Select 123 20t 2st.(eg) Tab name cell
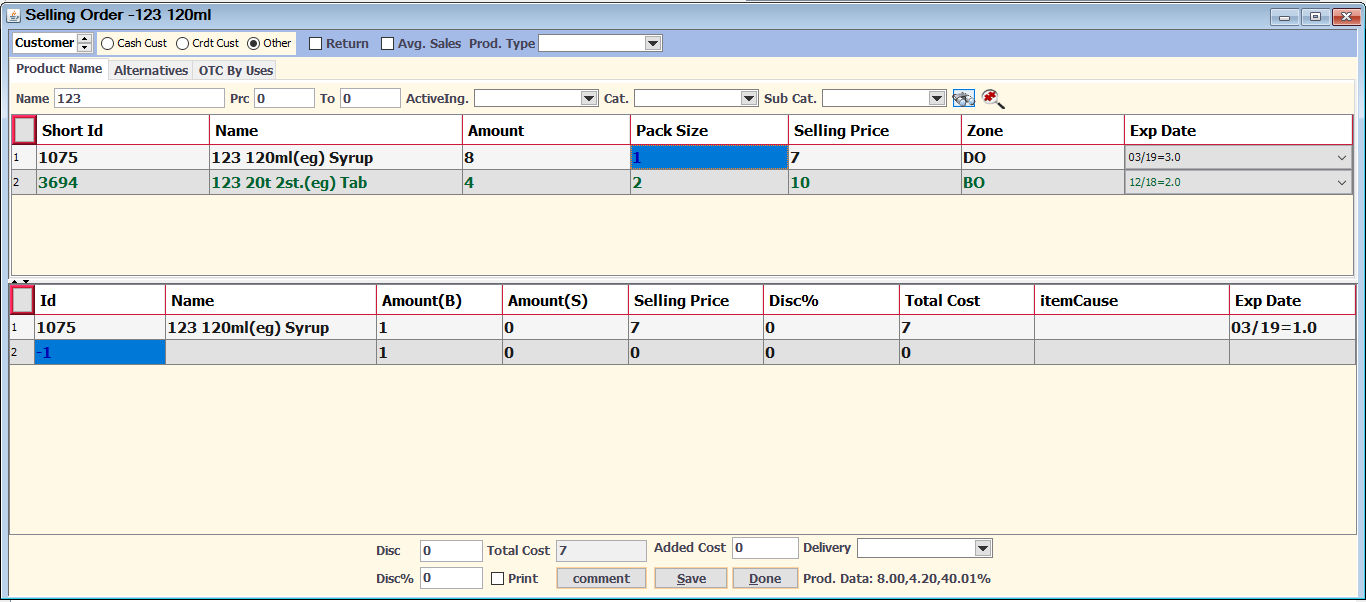Viewport: 1366px width, 602px height. point(336,182)
